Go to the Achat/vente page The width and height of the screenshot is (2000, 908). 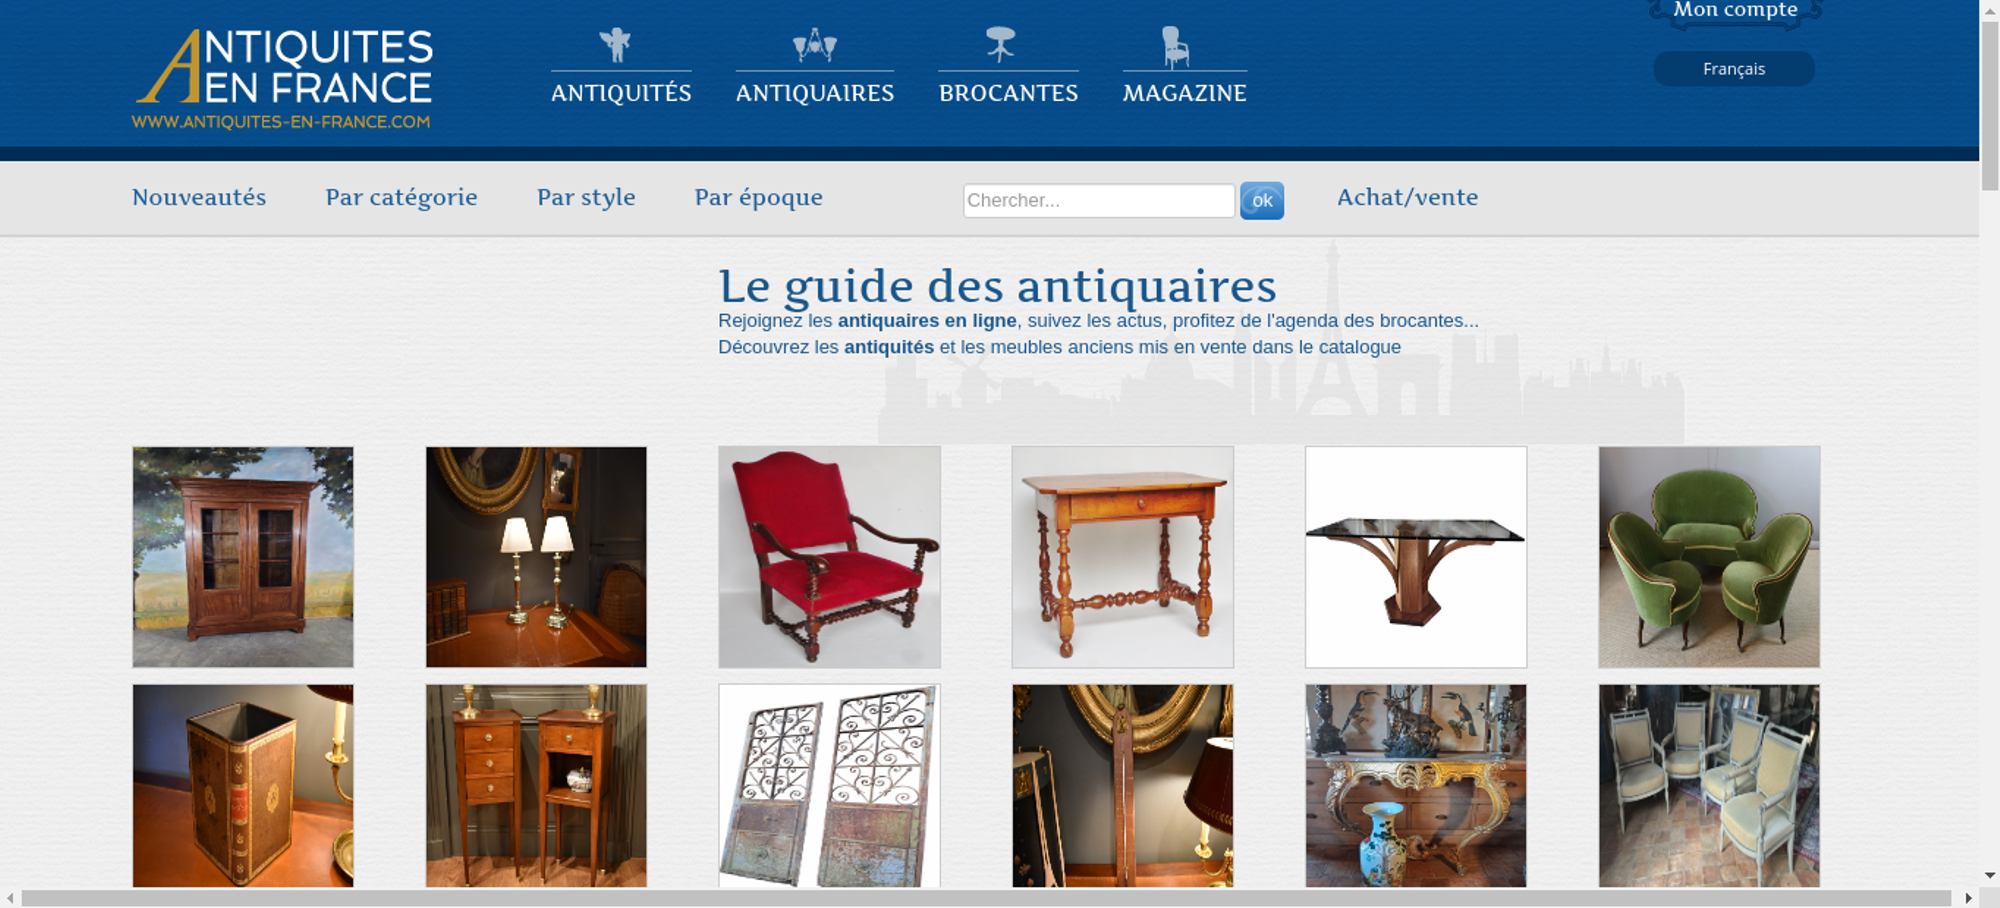1407,197
